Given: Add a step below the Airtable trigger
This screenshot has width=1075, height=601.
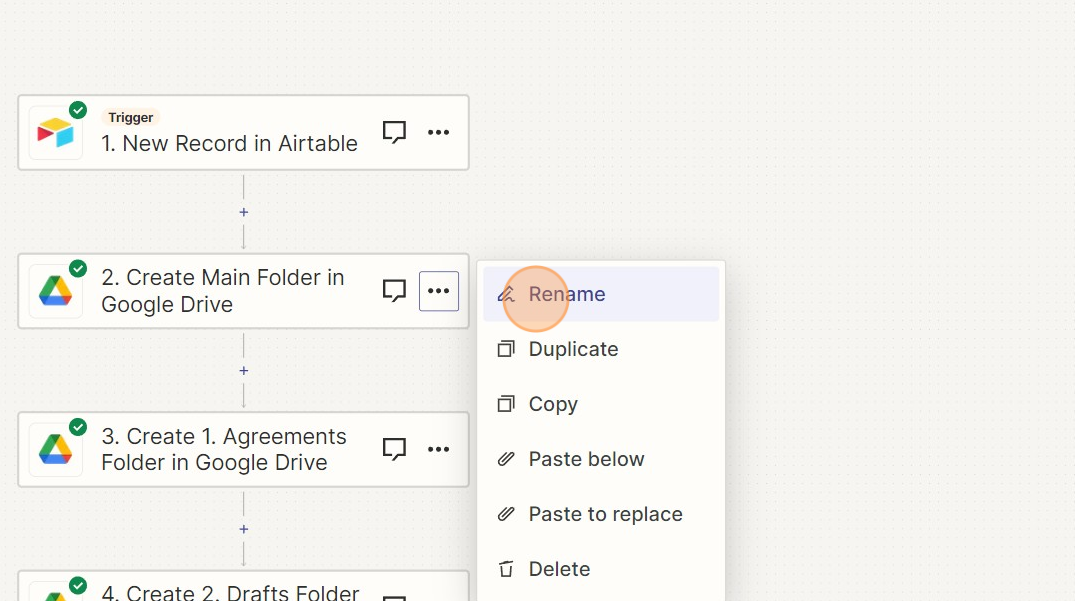Looking at the screenshot, I should [x=243, y=212].
